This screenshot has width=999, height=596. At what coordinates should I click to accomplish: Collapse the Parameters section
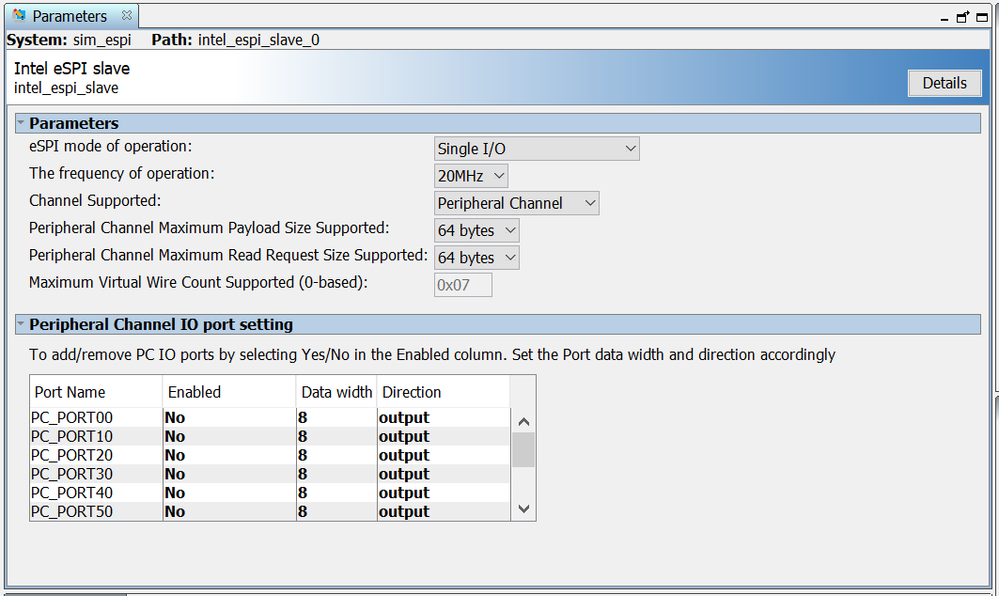pyautogui.click(x=21, y=123)
